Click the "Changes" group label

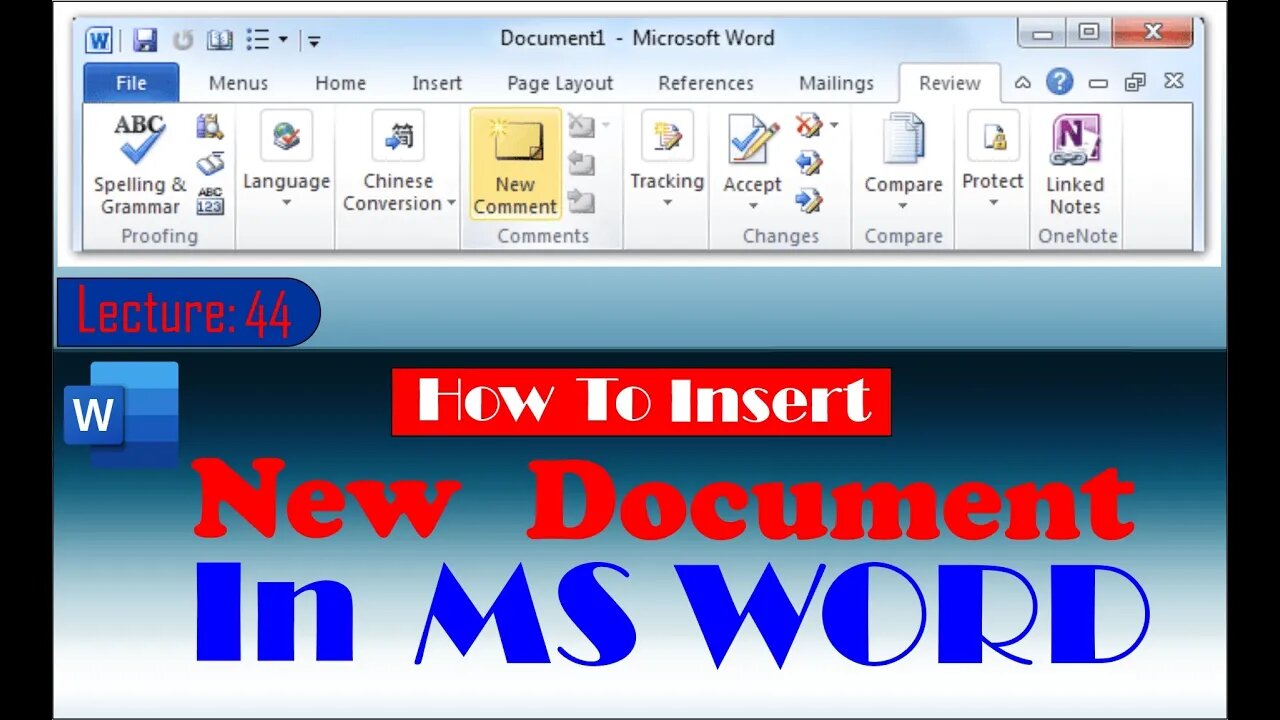tap(781, 236)
